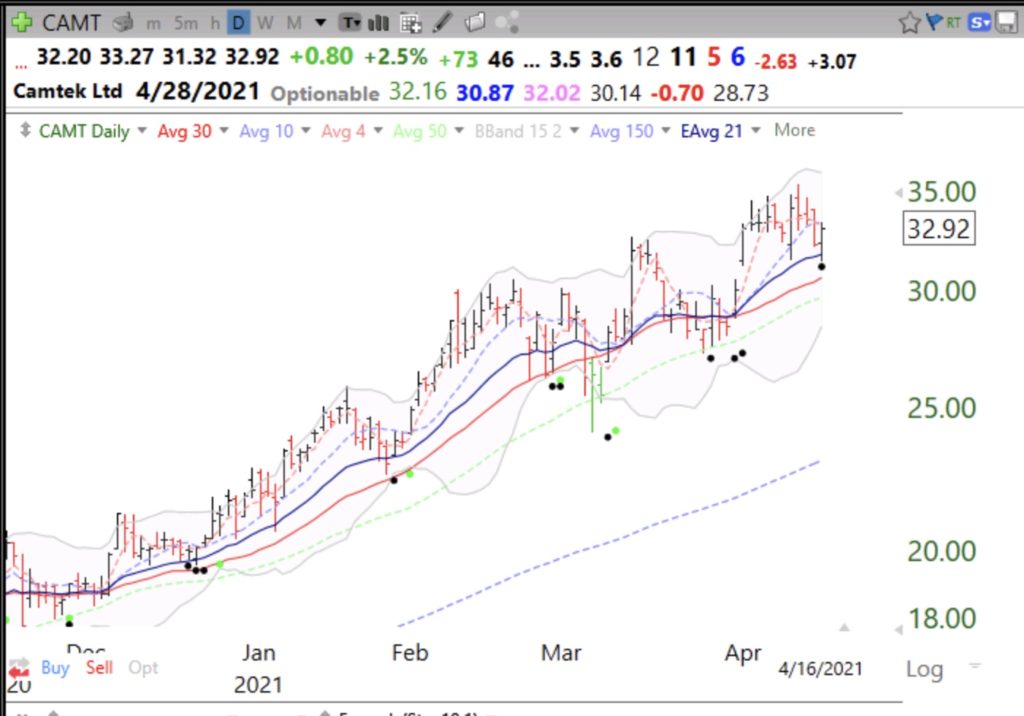Click the star favorite icon

[909, 22]
